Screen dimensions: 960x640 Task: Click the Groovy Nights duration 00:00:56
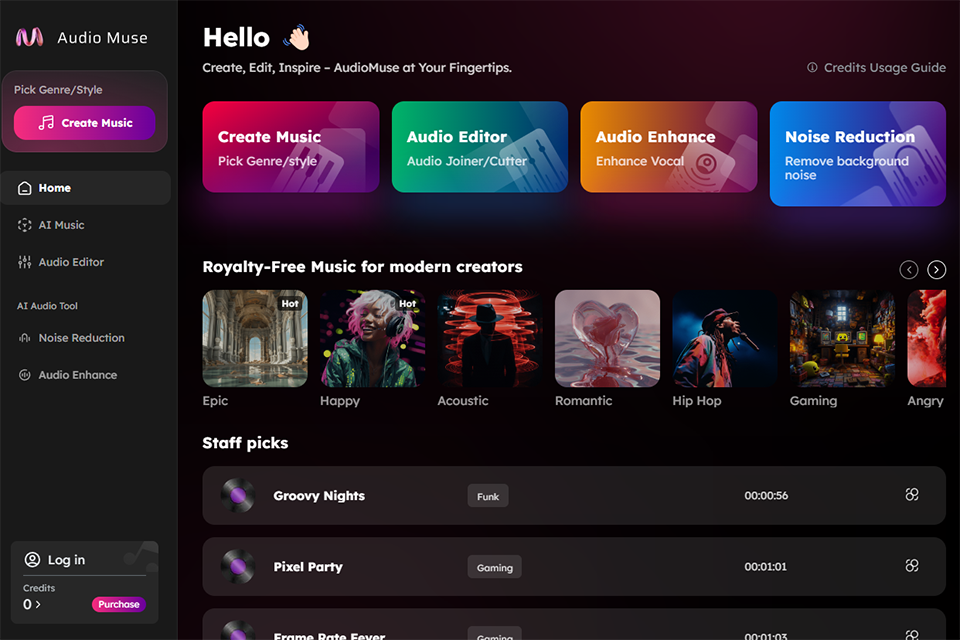[x=766, y=495]
